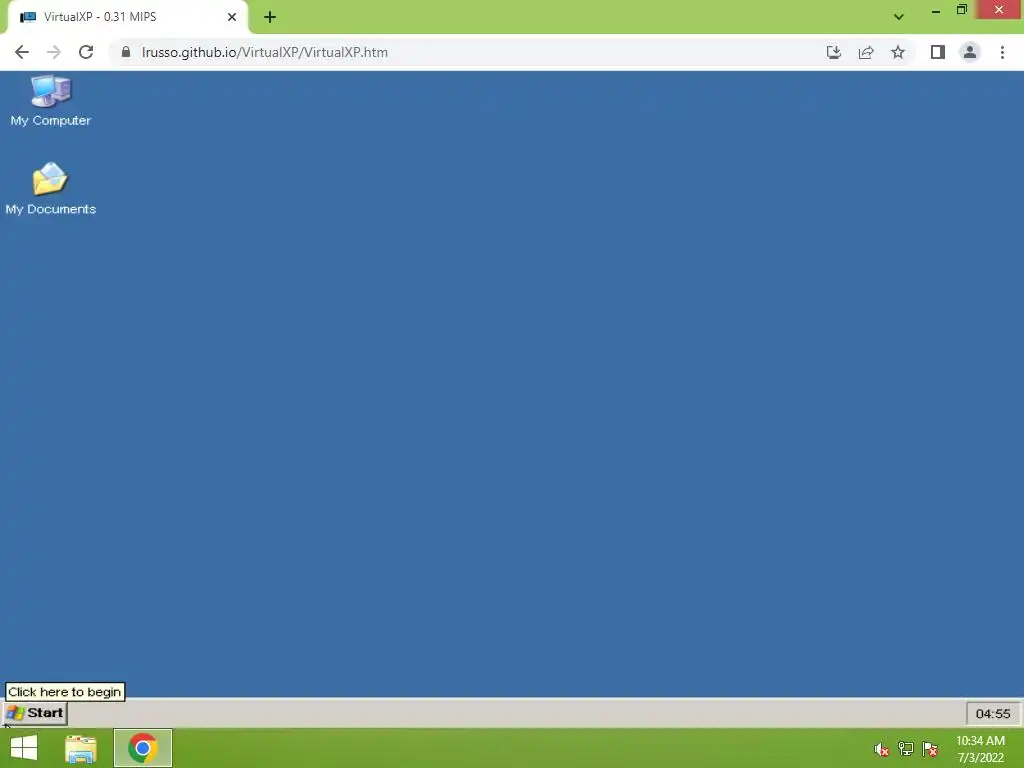Click the Chrome icon on the host taskbar
The width and height of the screenshot is (1024, 768).
[143, 748]
